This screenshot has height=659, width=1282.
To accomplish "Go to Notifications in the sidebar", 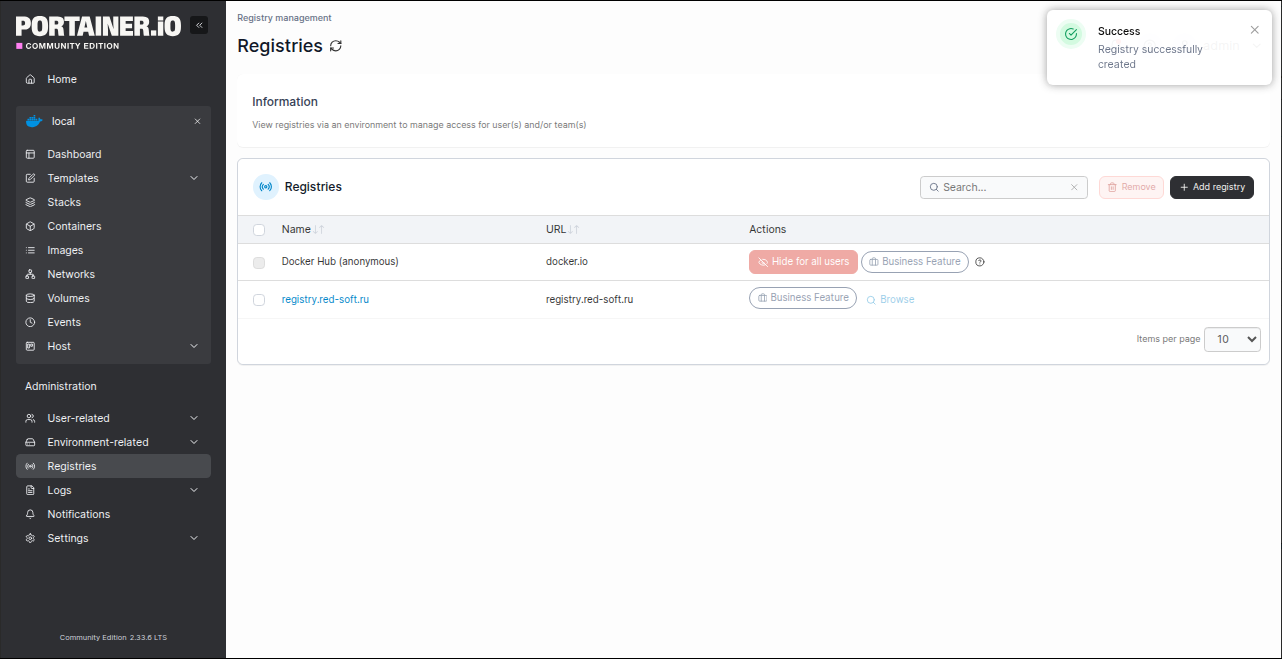I will click(78, 514).
